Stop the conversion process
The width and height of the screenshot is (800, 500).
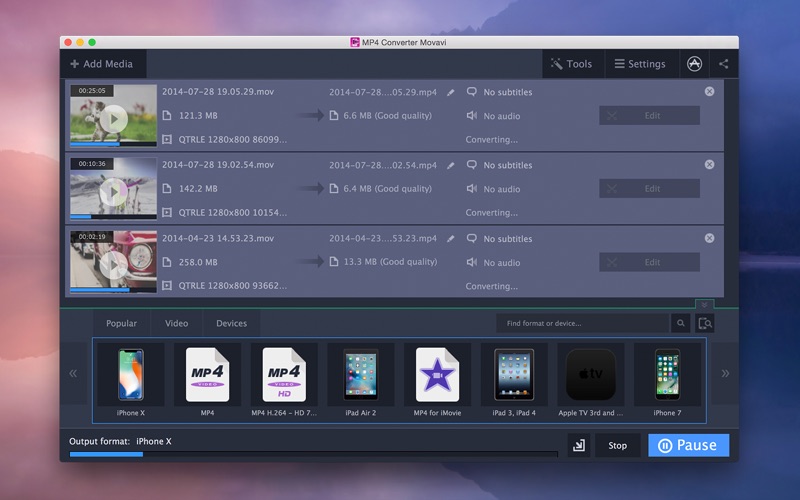(x=618, y=445)
